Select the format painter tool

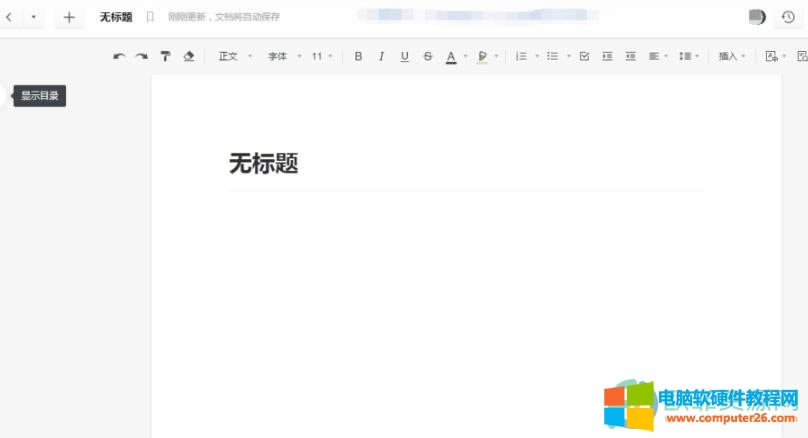[166, 57]
